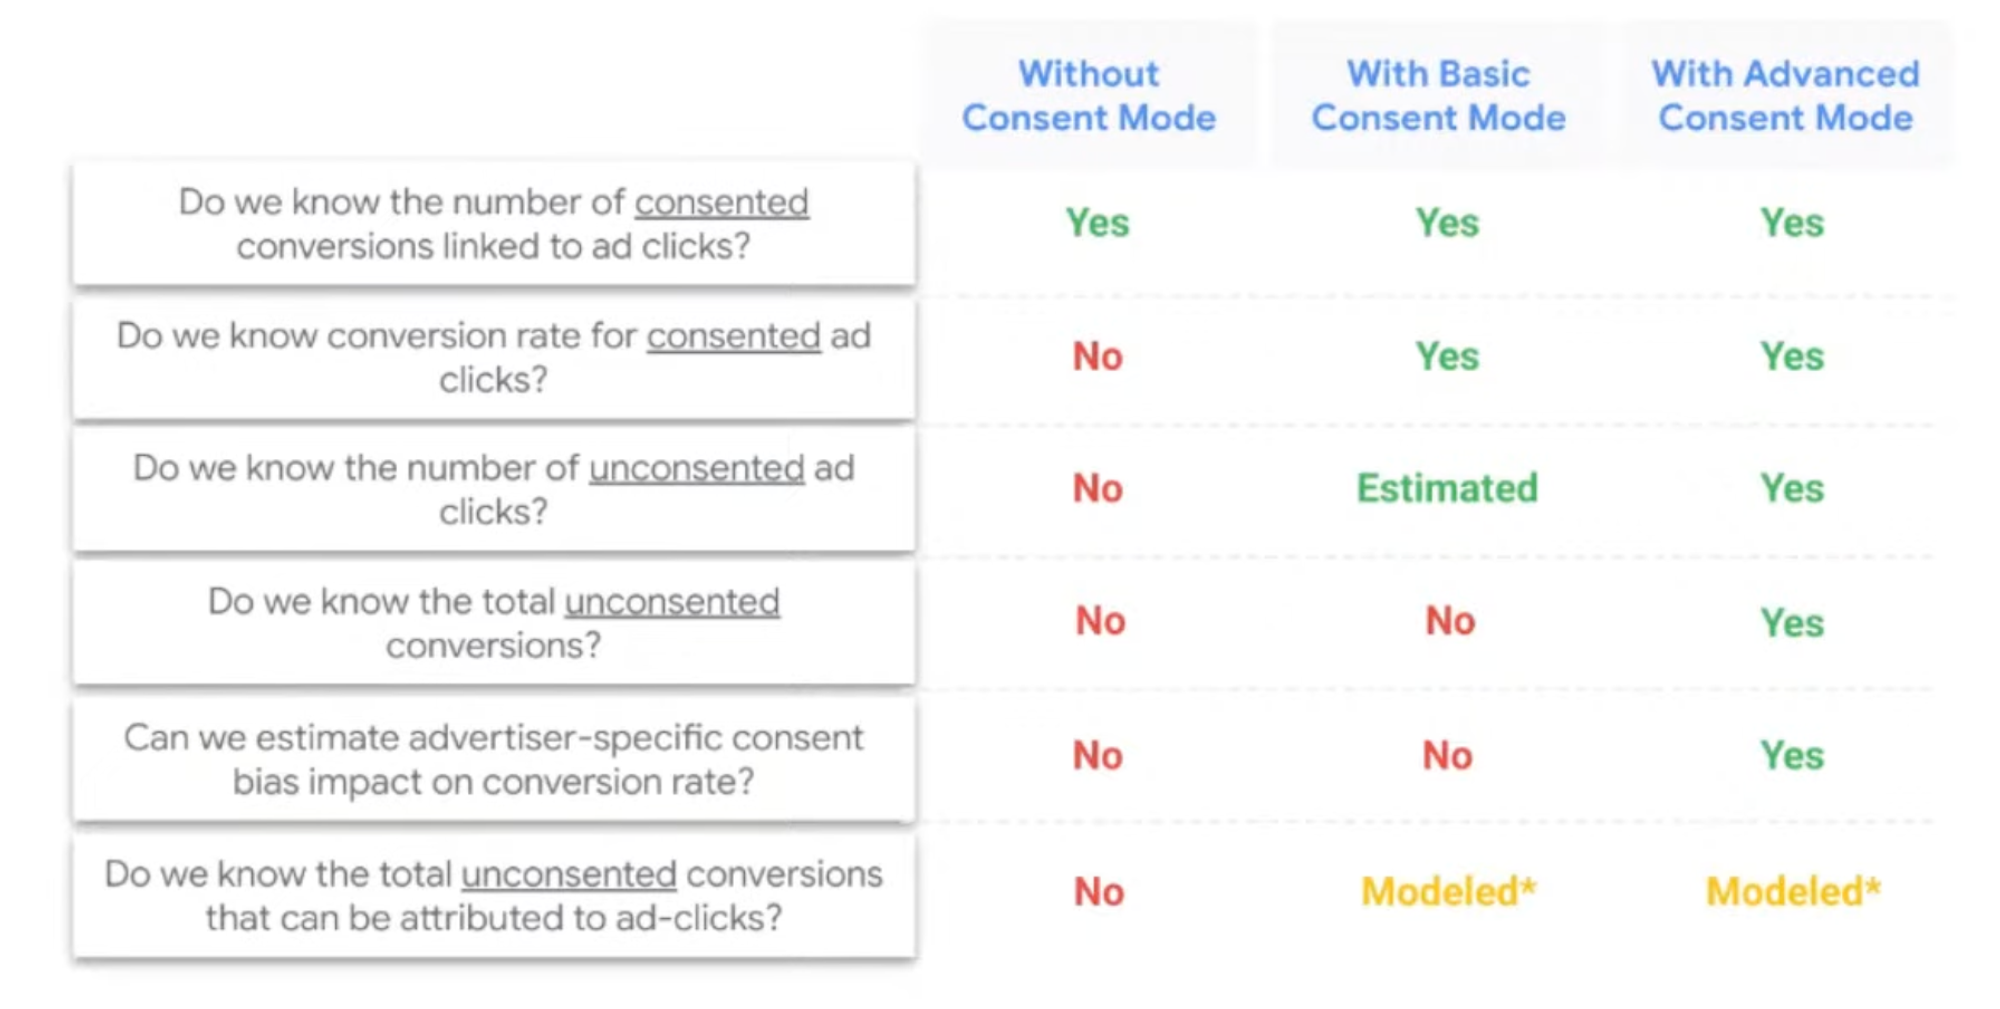Click "Modeled*" under With Advanced Consent Mode
The width and height of the screenshot is (2000, 1009).
click(1792, 891)
